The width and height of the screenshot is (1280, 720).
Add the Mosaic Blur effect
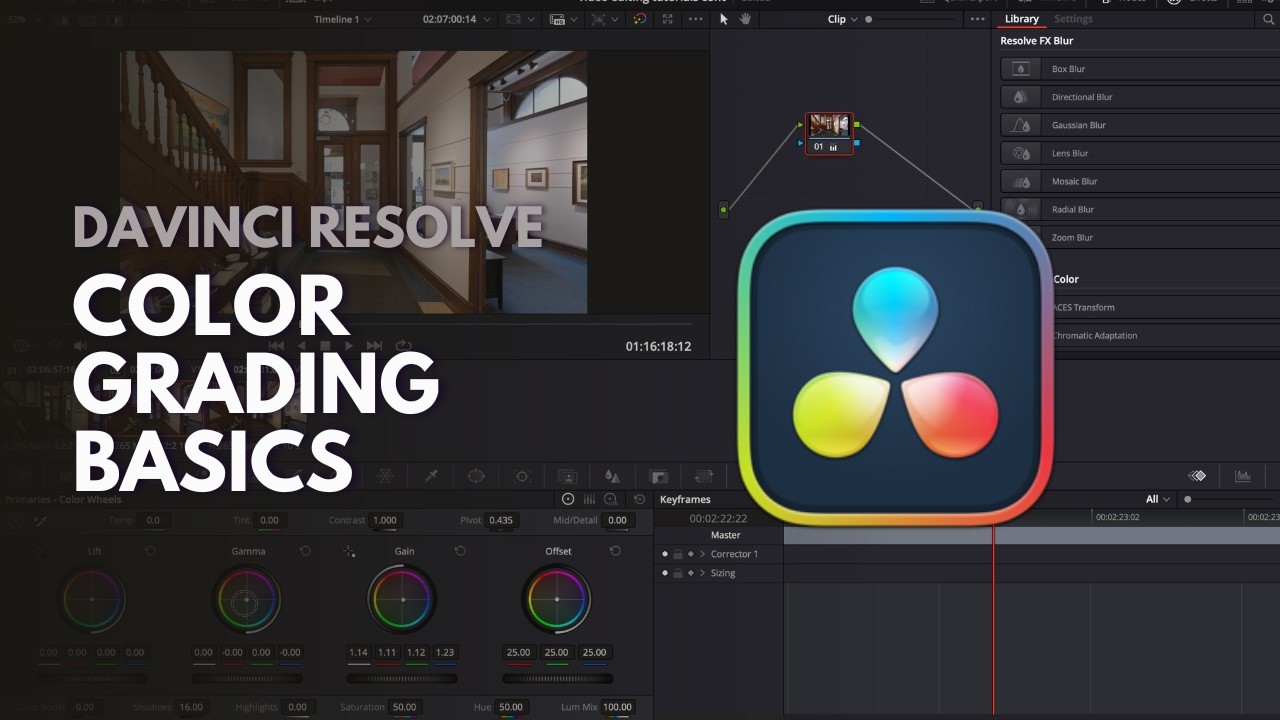coord(1140,181)
